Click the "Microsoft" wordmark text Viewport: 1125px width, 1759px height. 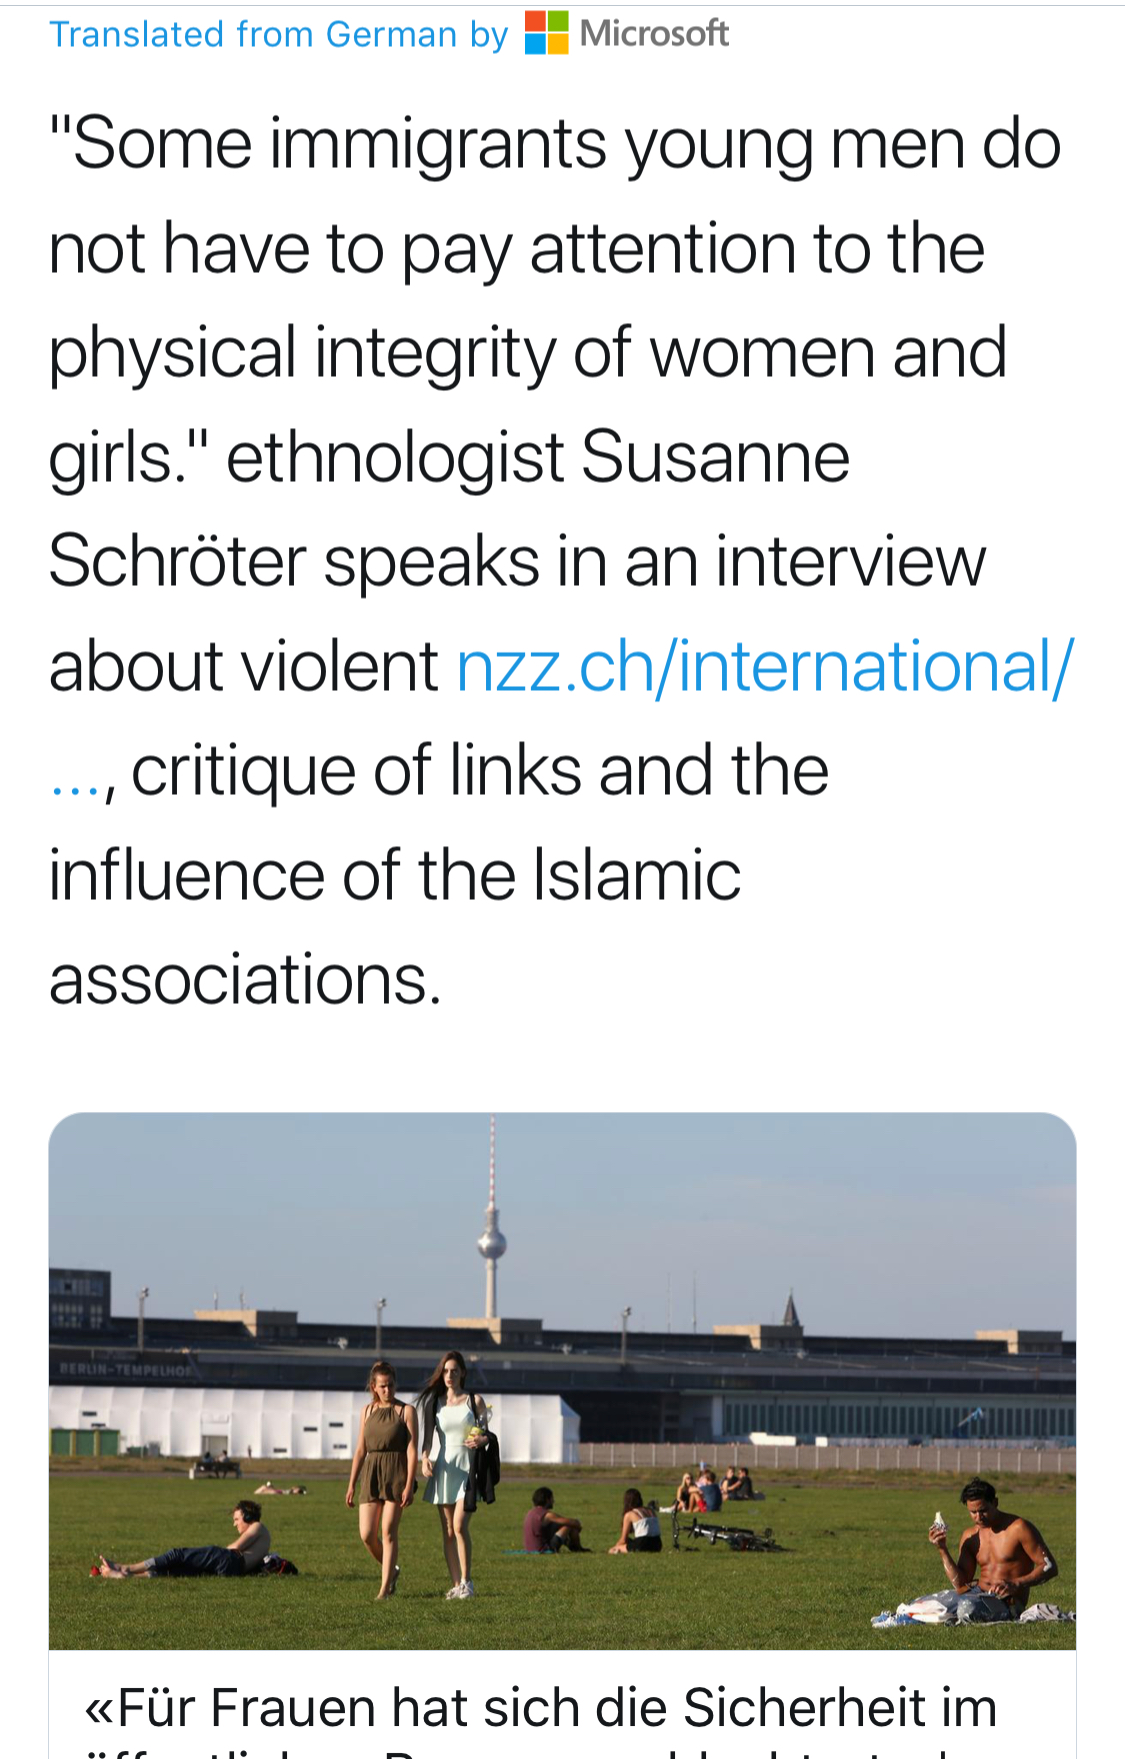pos(654,33)
